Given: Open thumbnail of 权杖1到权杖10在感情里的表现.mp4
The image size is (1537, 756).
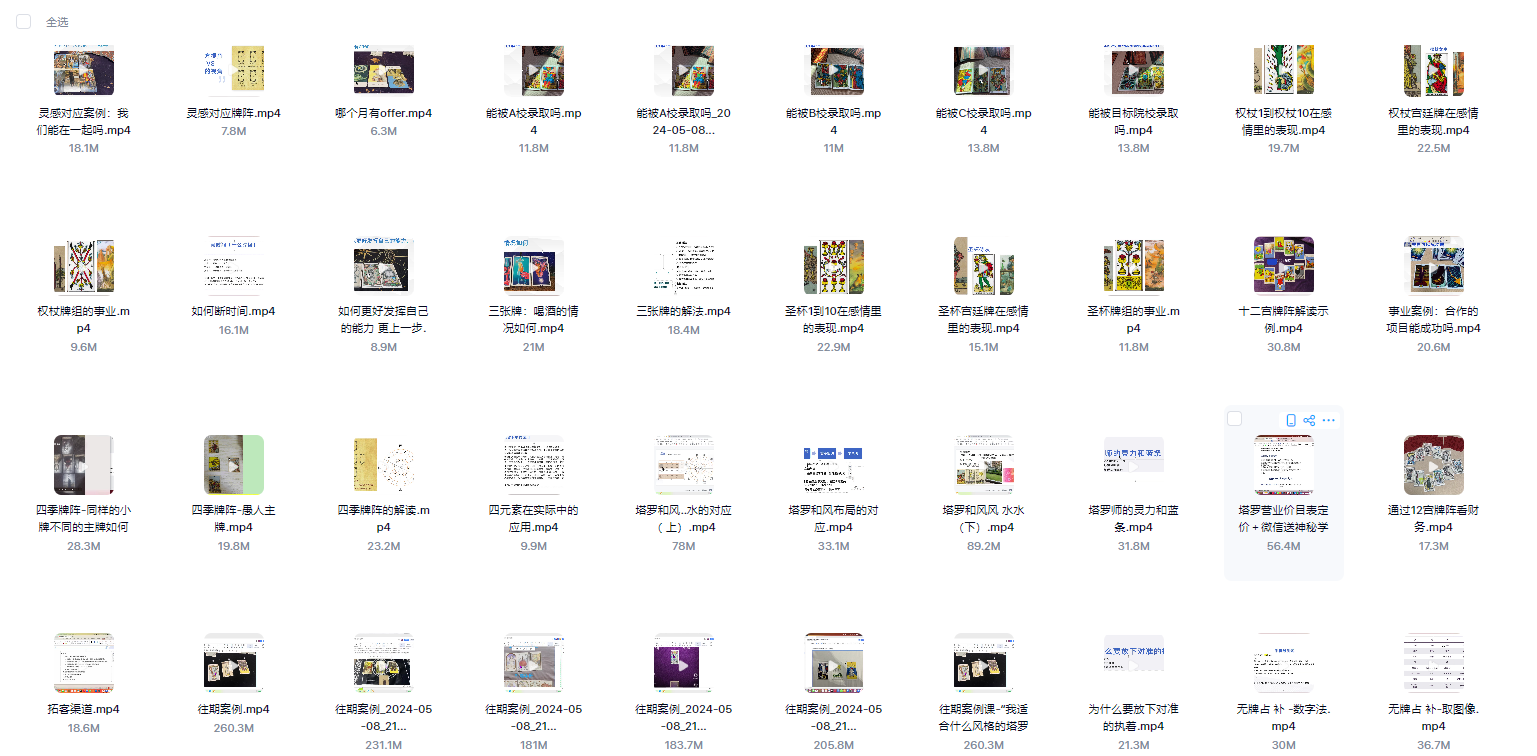Looking at the screenshot, I should [x=1284, y=69].
